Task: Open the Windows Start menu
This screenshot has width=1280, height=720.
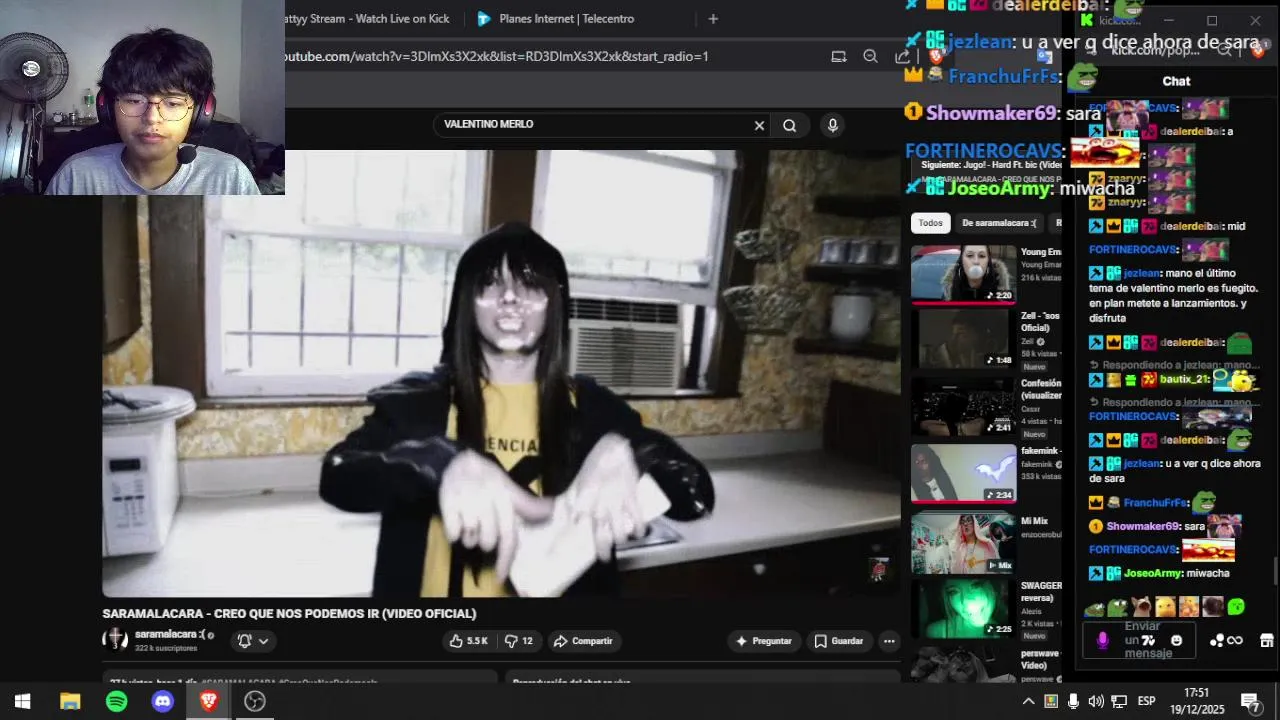Action: 22,701
